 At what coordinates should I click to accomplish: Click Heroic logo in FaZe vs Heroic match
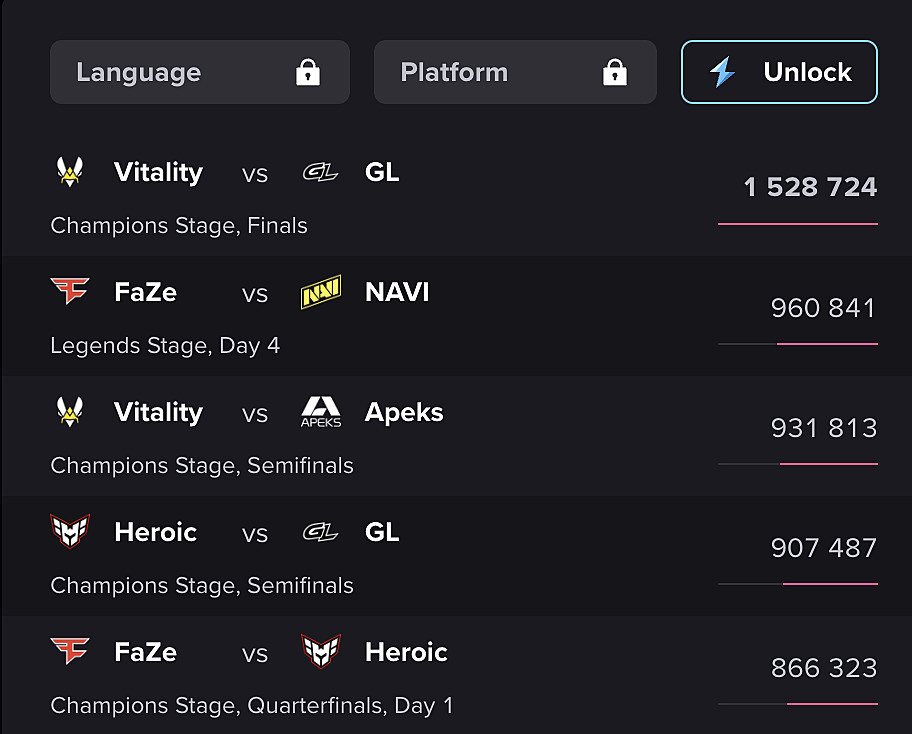pyautogui.click(x=321, y=651)
